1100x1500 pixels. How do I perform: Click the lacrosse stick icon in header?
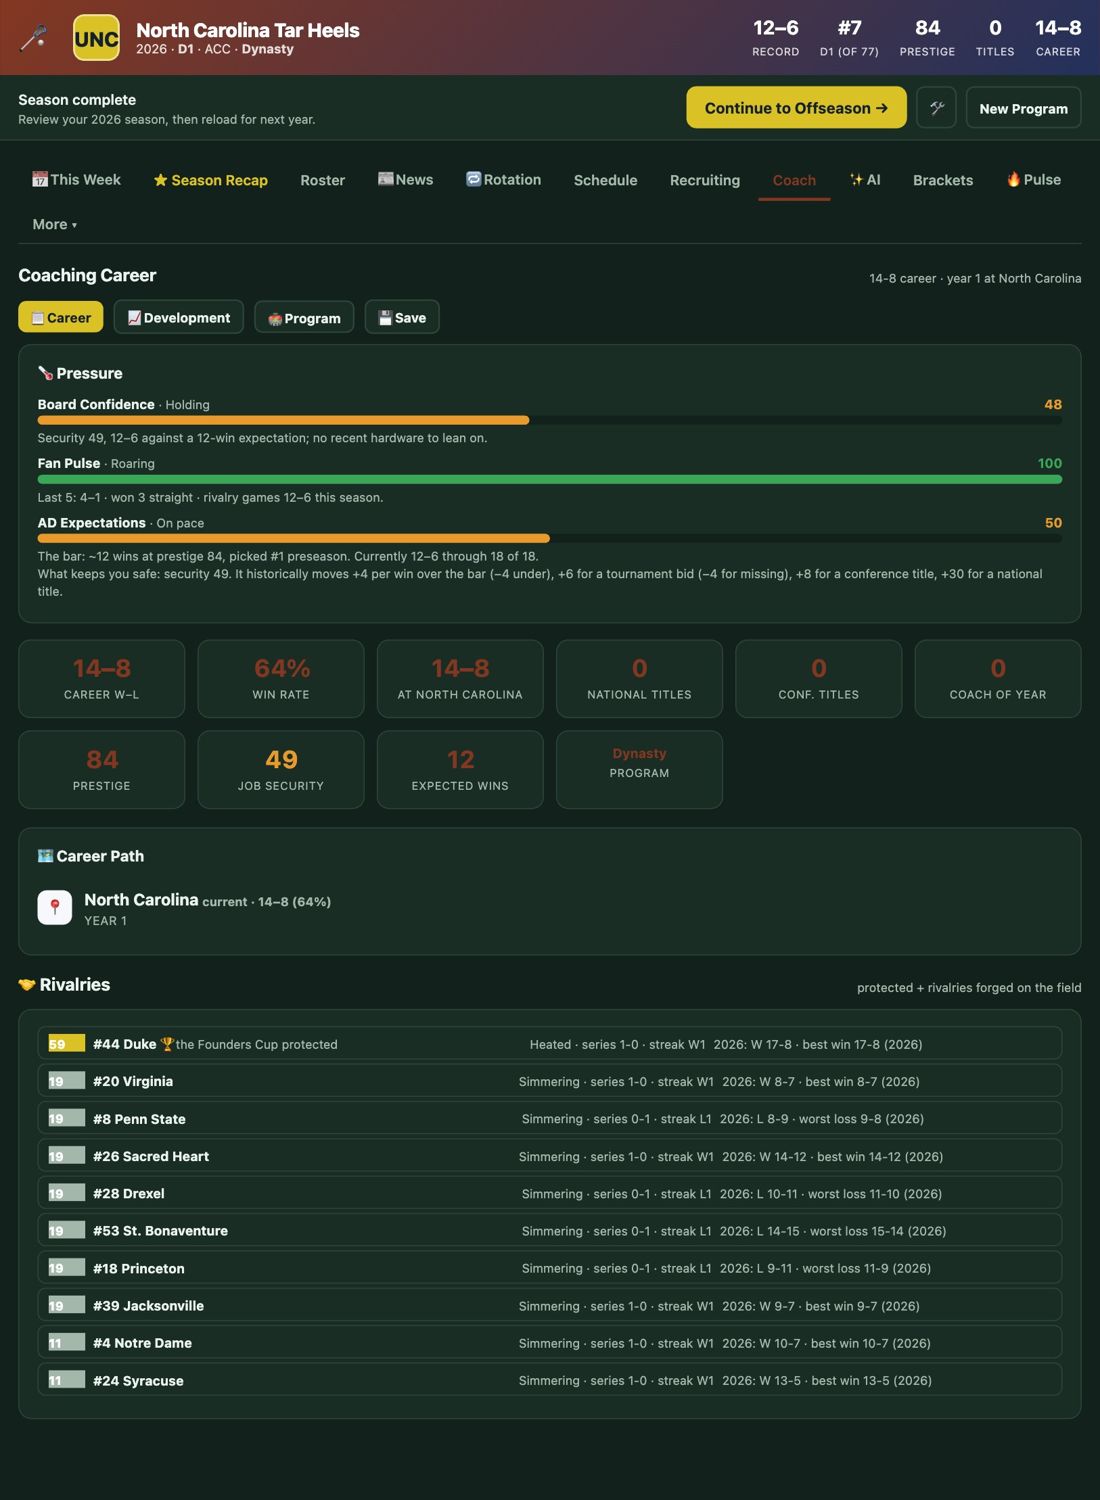point(34,38)
